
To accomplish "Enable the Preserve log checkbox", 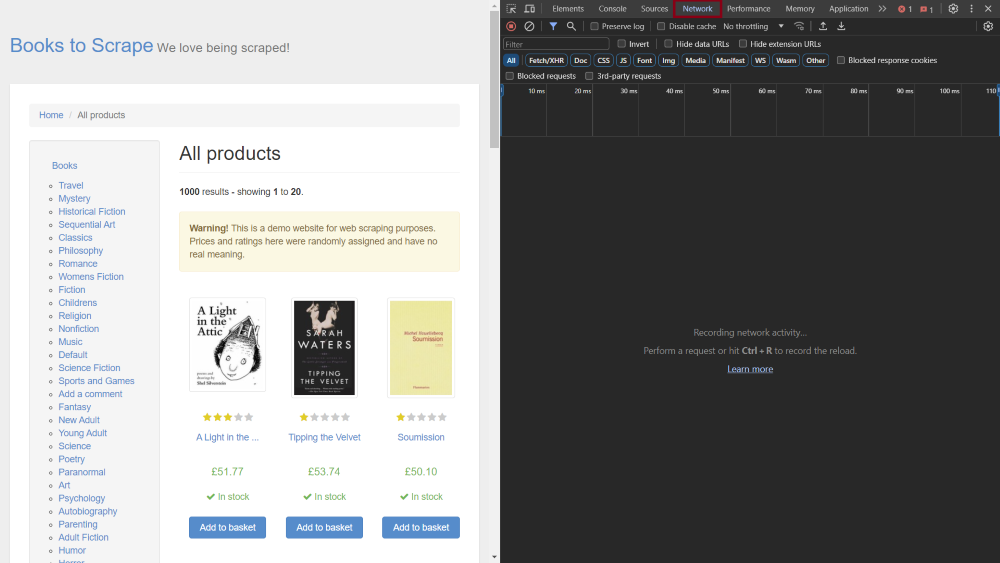I will [595, 26].
